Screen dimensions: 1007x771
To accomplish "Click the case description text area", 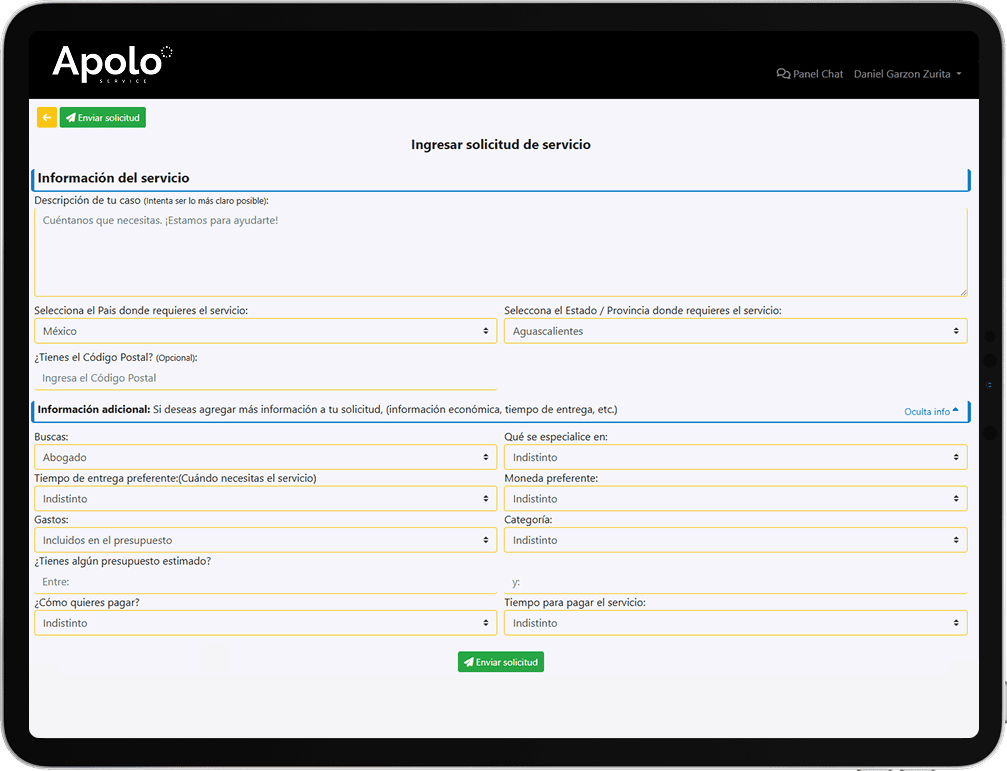I will [500, 252].
